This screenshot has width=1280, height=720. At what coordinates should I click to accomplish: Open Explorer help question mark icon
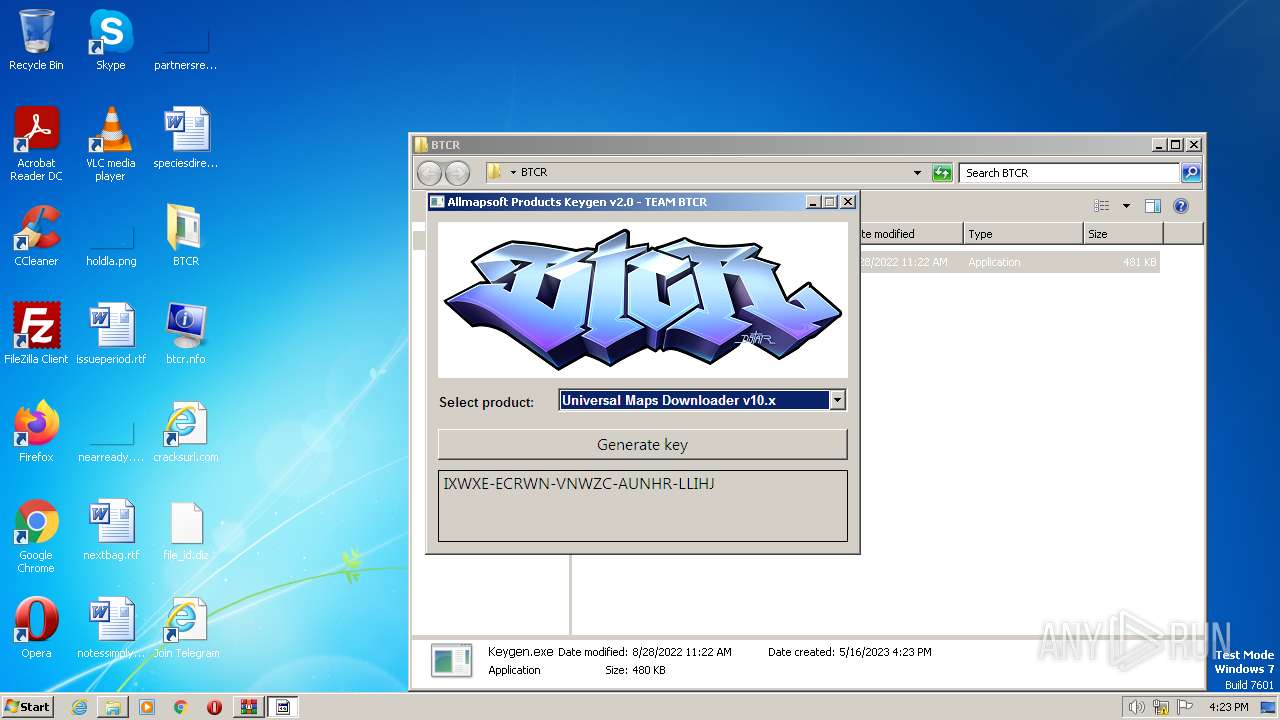(x=1181, y=206)
